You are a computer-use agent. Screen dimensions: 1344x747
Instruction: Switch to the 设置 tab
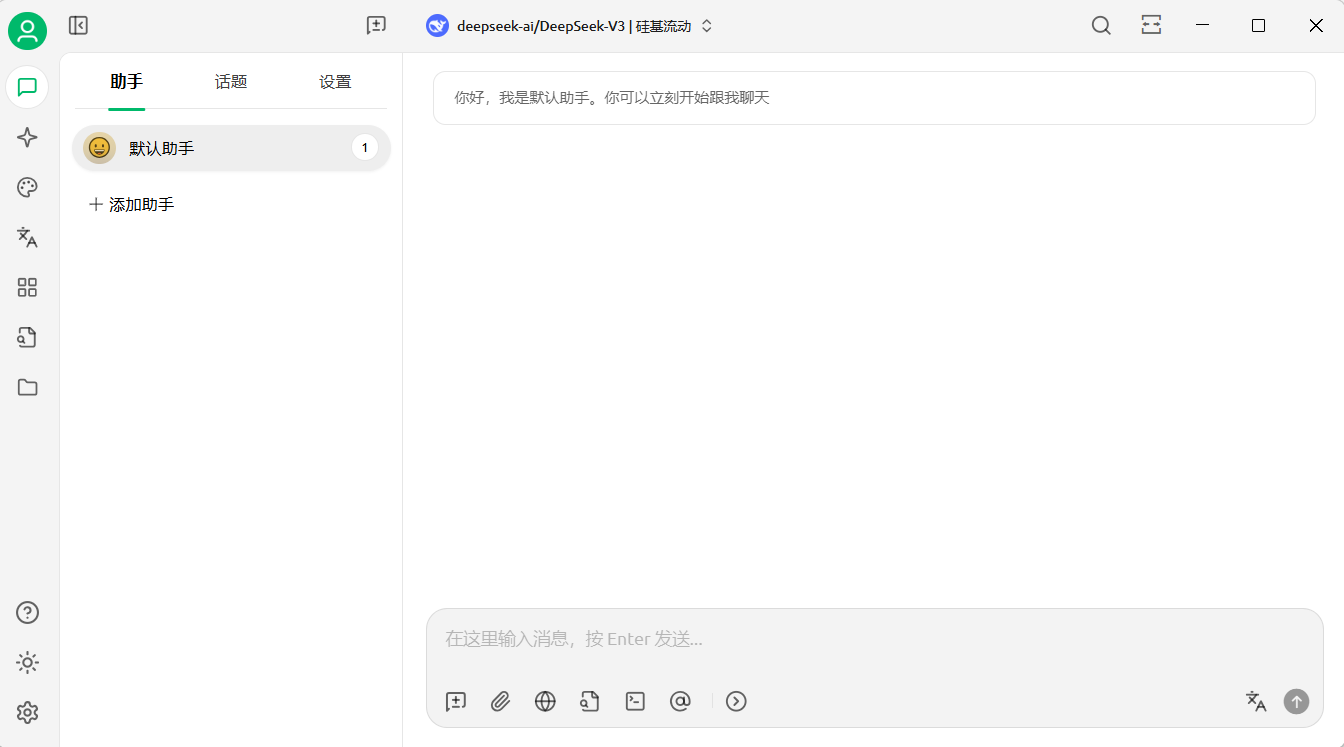(335, 82)
